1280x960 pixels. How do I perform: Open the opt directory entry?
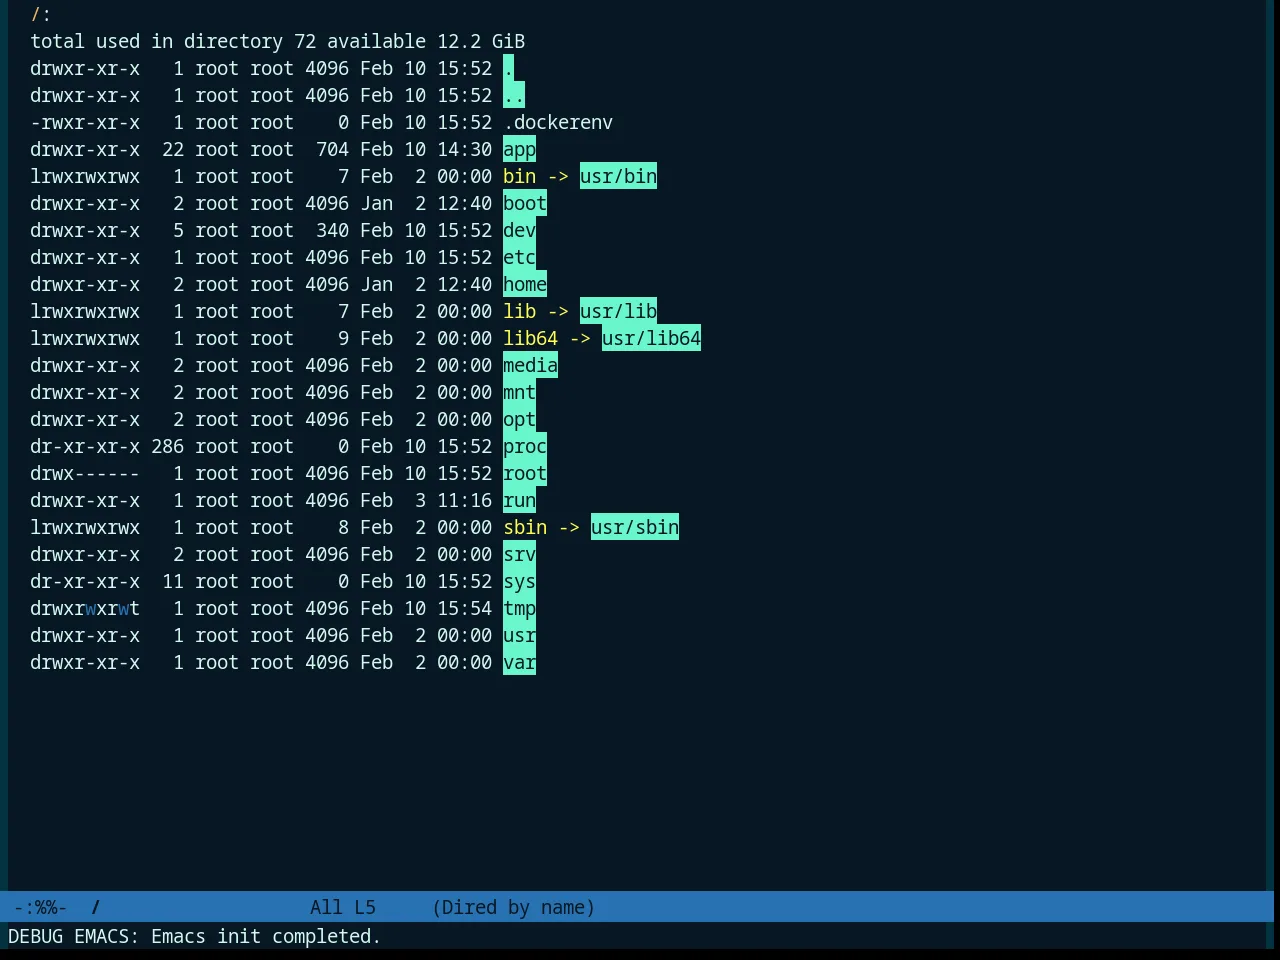(519, 420)
